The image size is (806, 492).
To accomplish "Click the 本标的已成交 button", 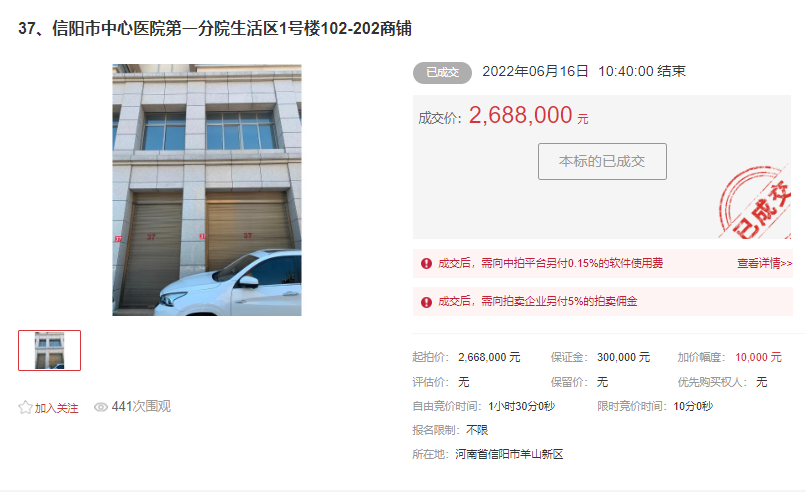I will coord(602,161).
